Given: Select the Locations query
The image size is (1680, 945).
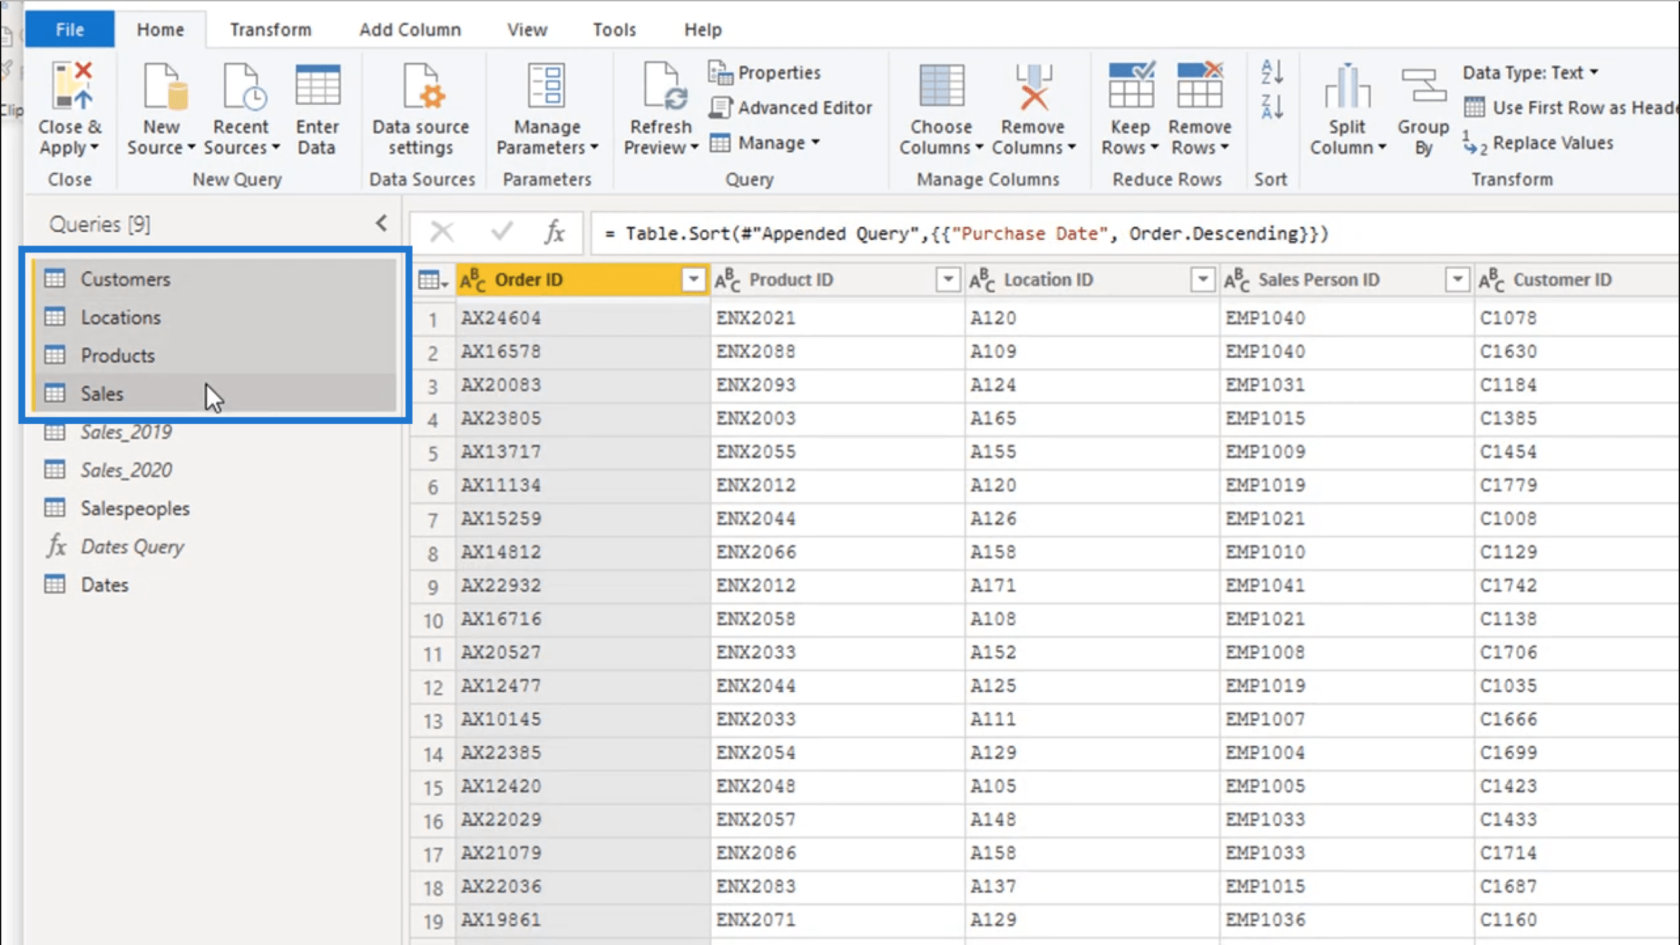Looking at the screenshot, I should (215, 317).
